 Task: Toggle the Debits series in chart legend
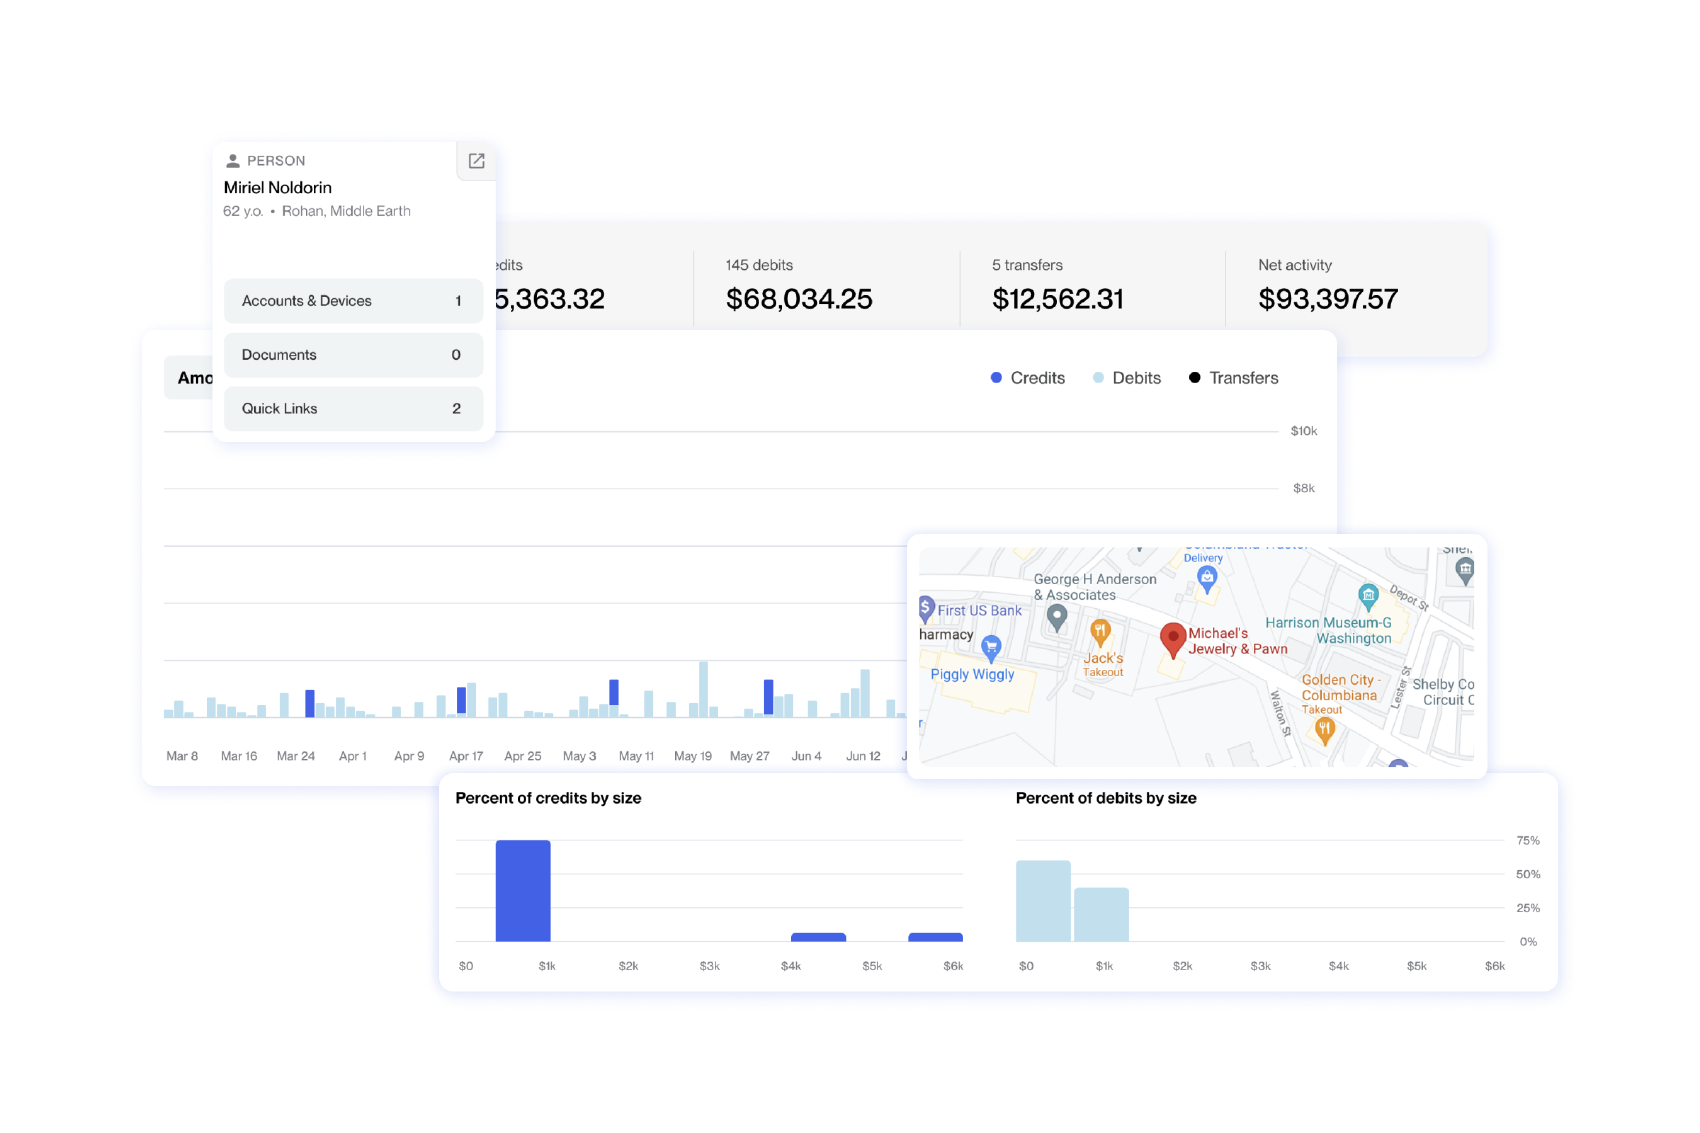1127,378
